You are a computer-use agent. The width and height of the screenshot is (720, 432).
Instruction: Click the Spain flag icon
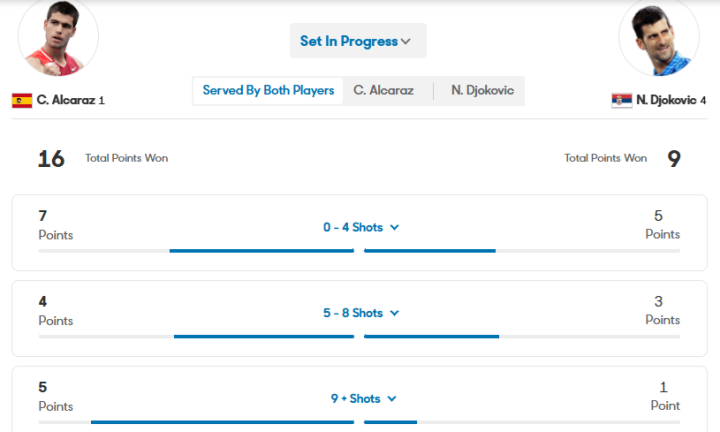pyautogui.click(x=22, y=100)
